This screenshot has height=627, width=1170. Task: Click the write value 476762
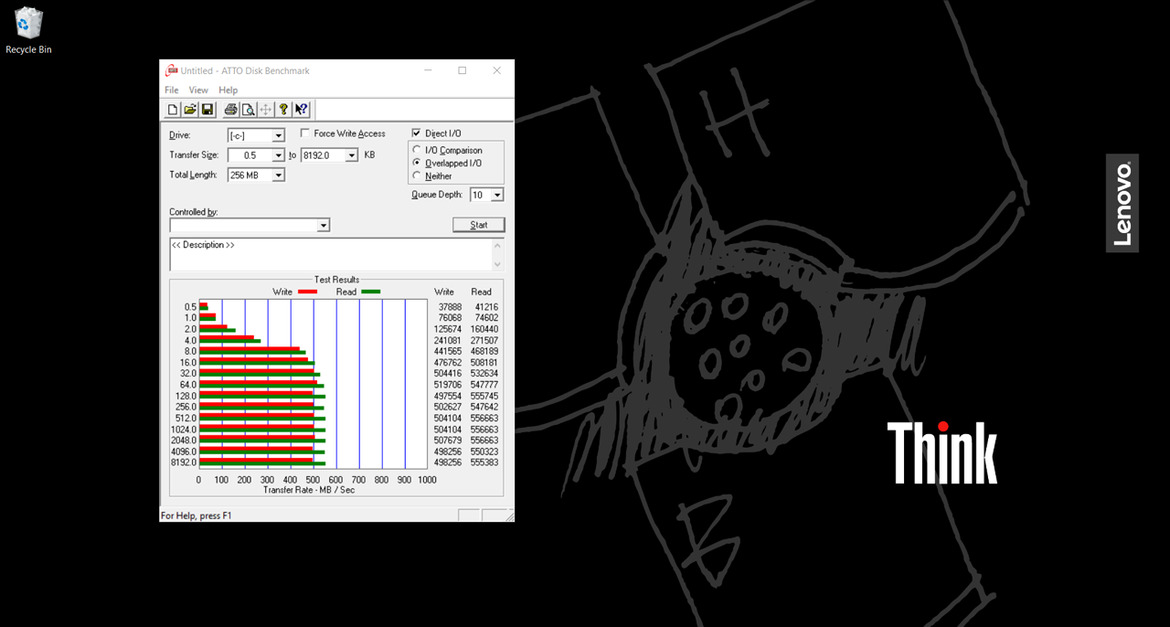(448, 363)
